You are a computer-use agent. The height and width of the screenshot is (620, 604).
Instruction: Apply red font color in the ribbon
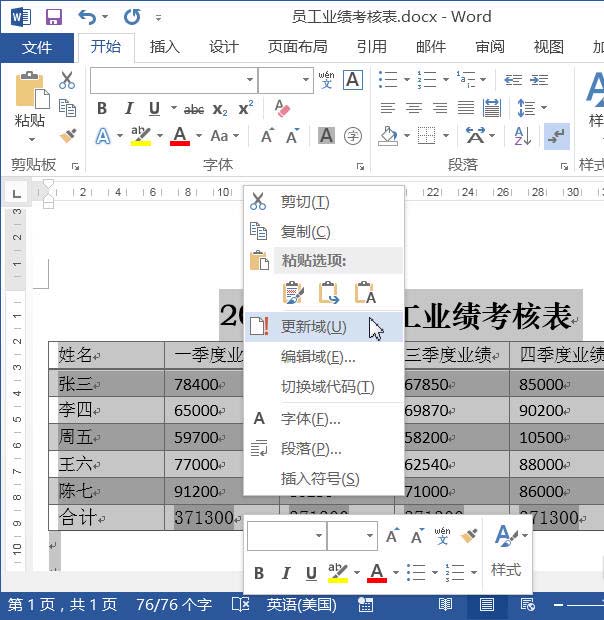coord(180,136)
